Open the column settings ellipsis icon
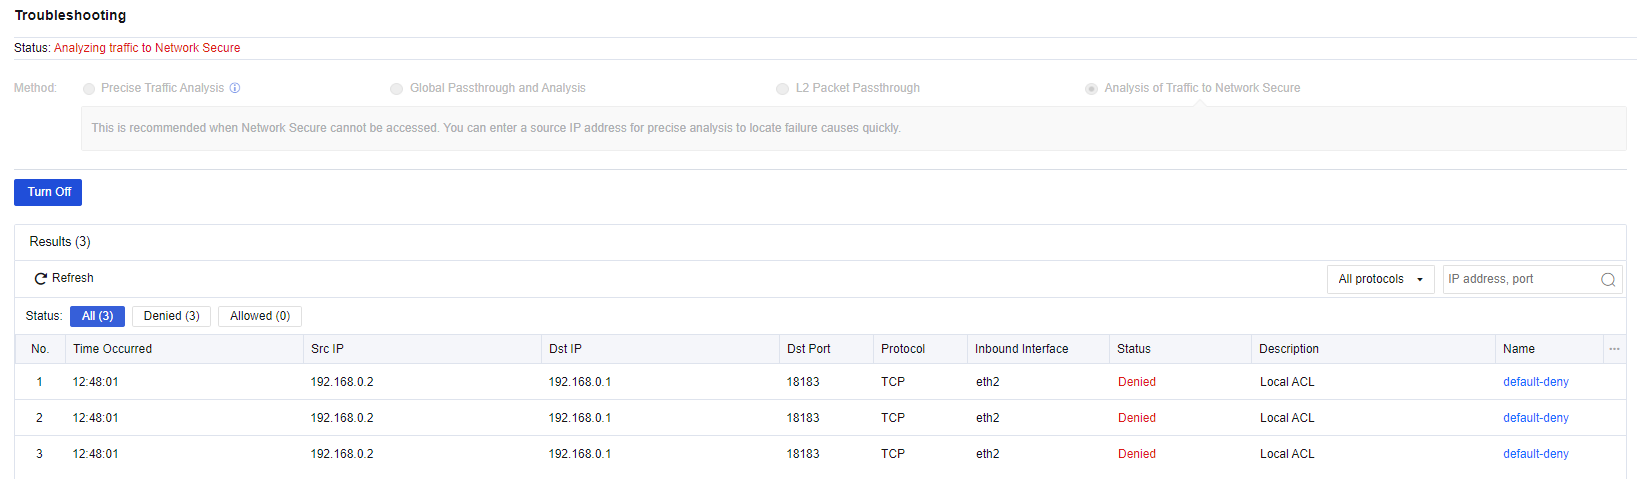The width and height of the screenshot is (1637, 479). [1614, 349]
